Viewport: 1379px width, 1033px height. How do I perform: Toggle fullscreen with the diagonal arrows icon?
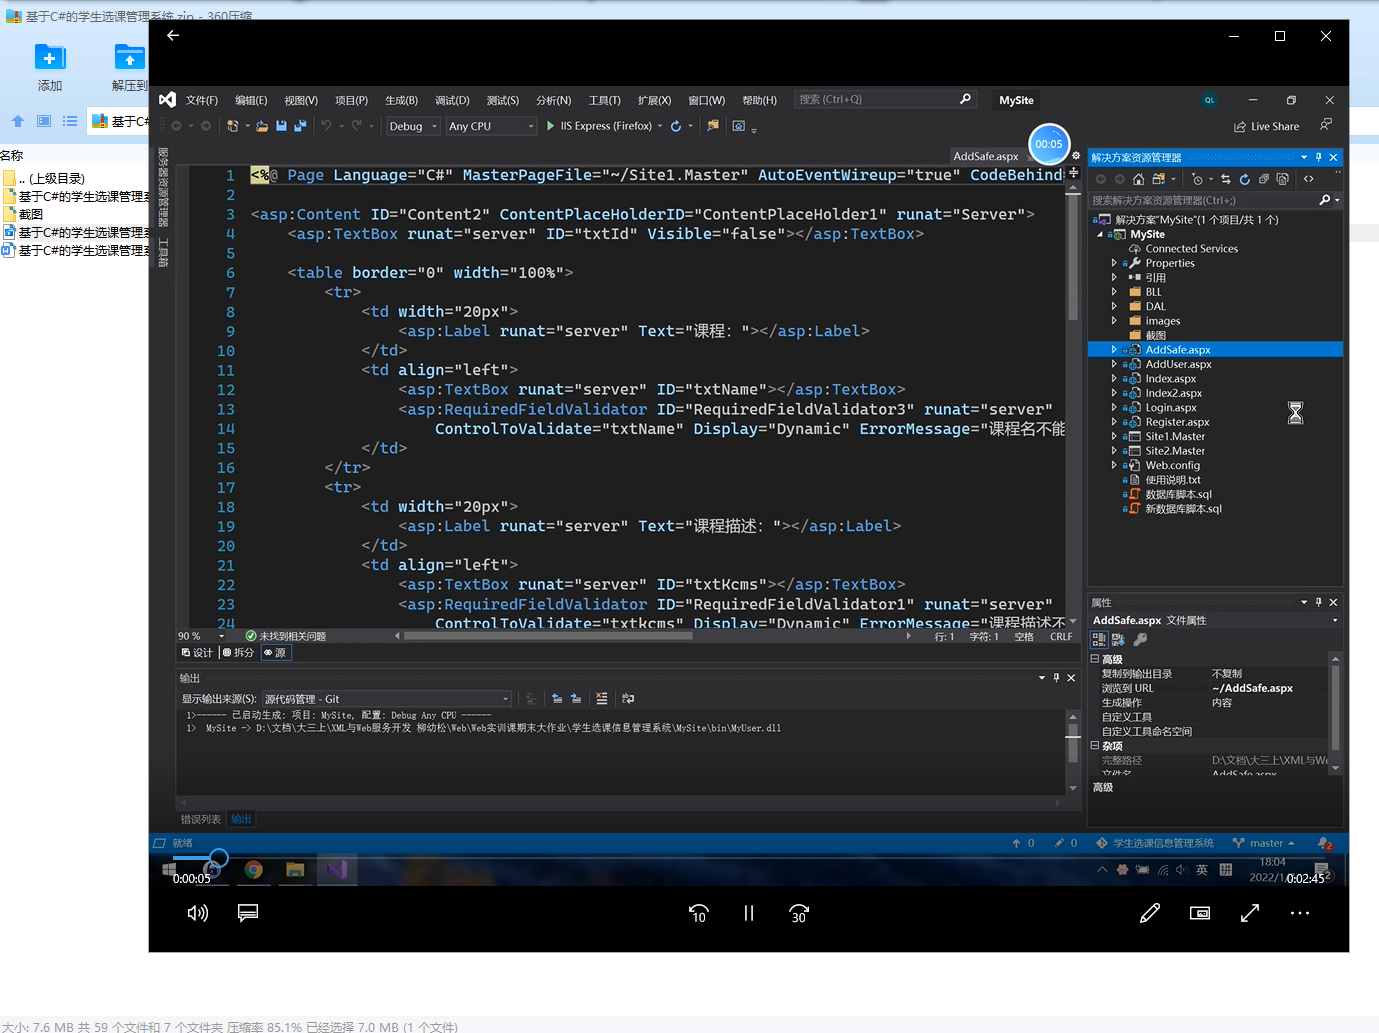tap(1250, 913)
